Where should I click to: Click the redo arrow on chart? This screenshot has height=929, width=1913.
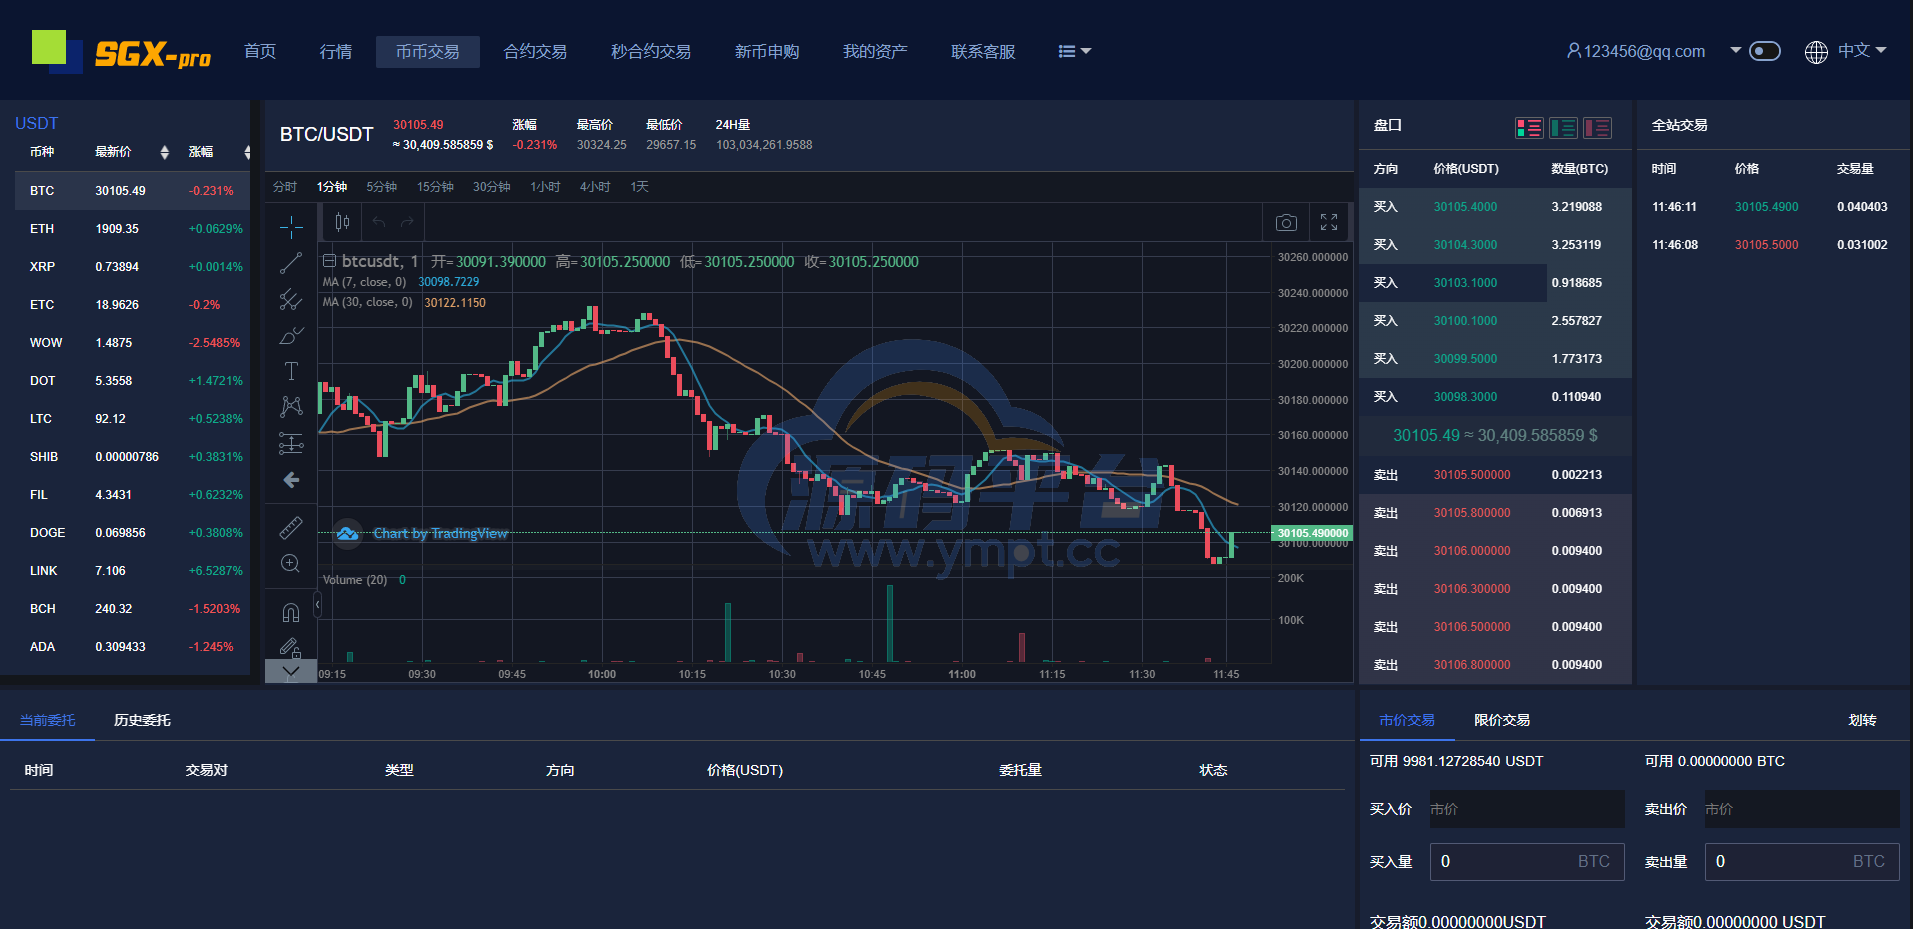(x=407, y=222)
